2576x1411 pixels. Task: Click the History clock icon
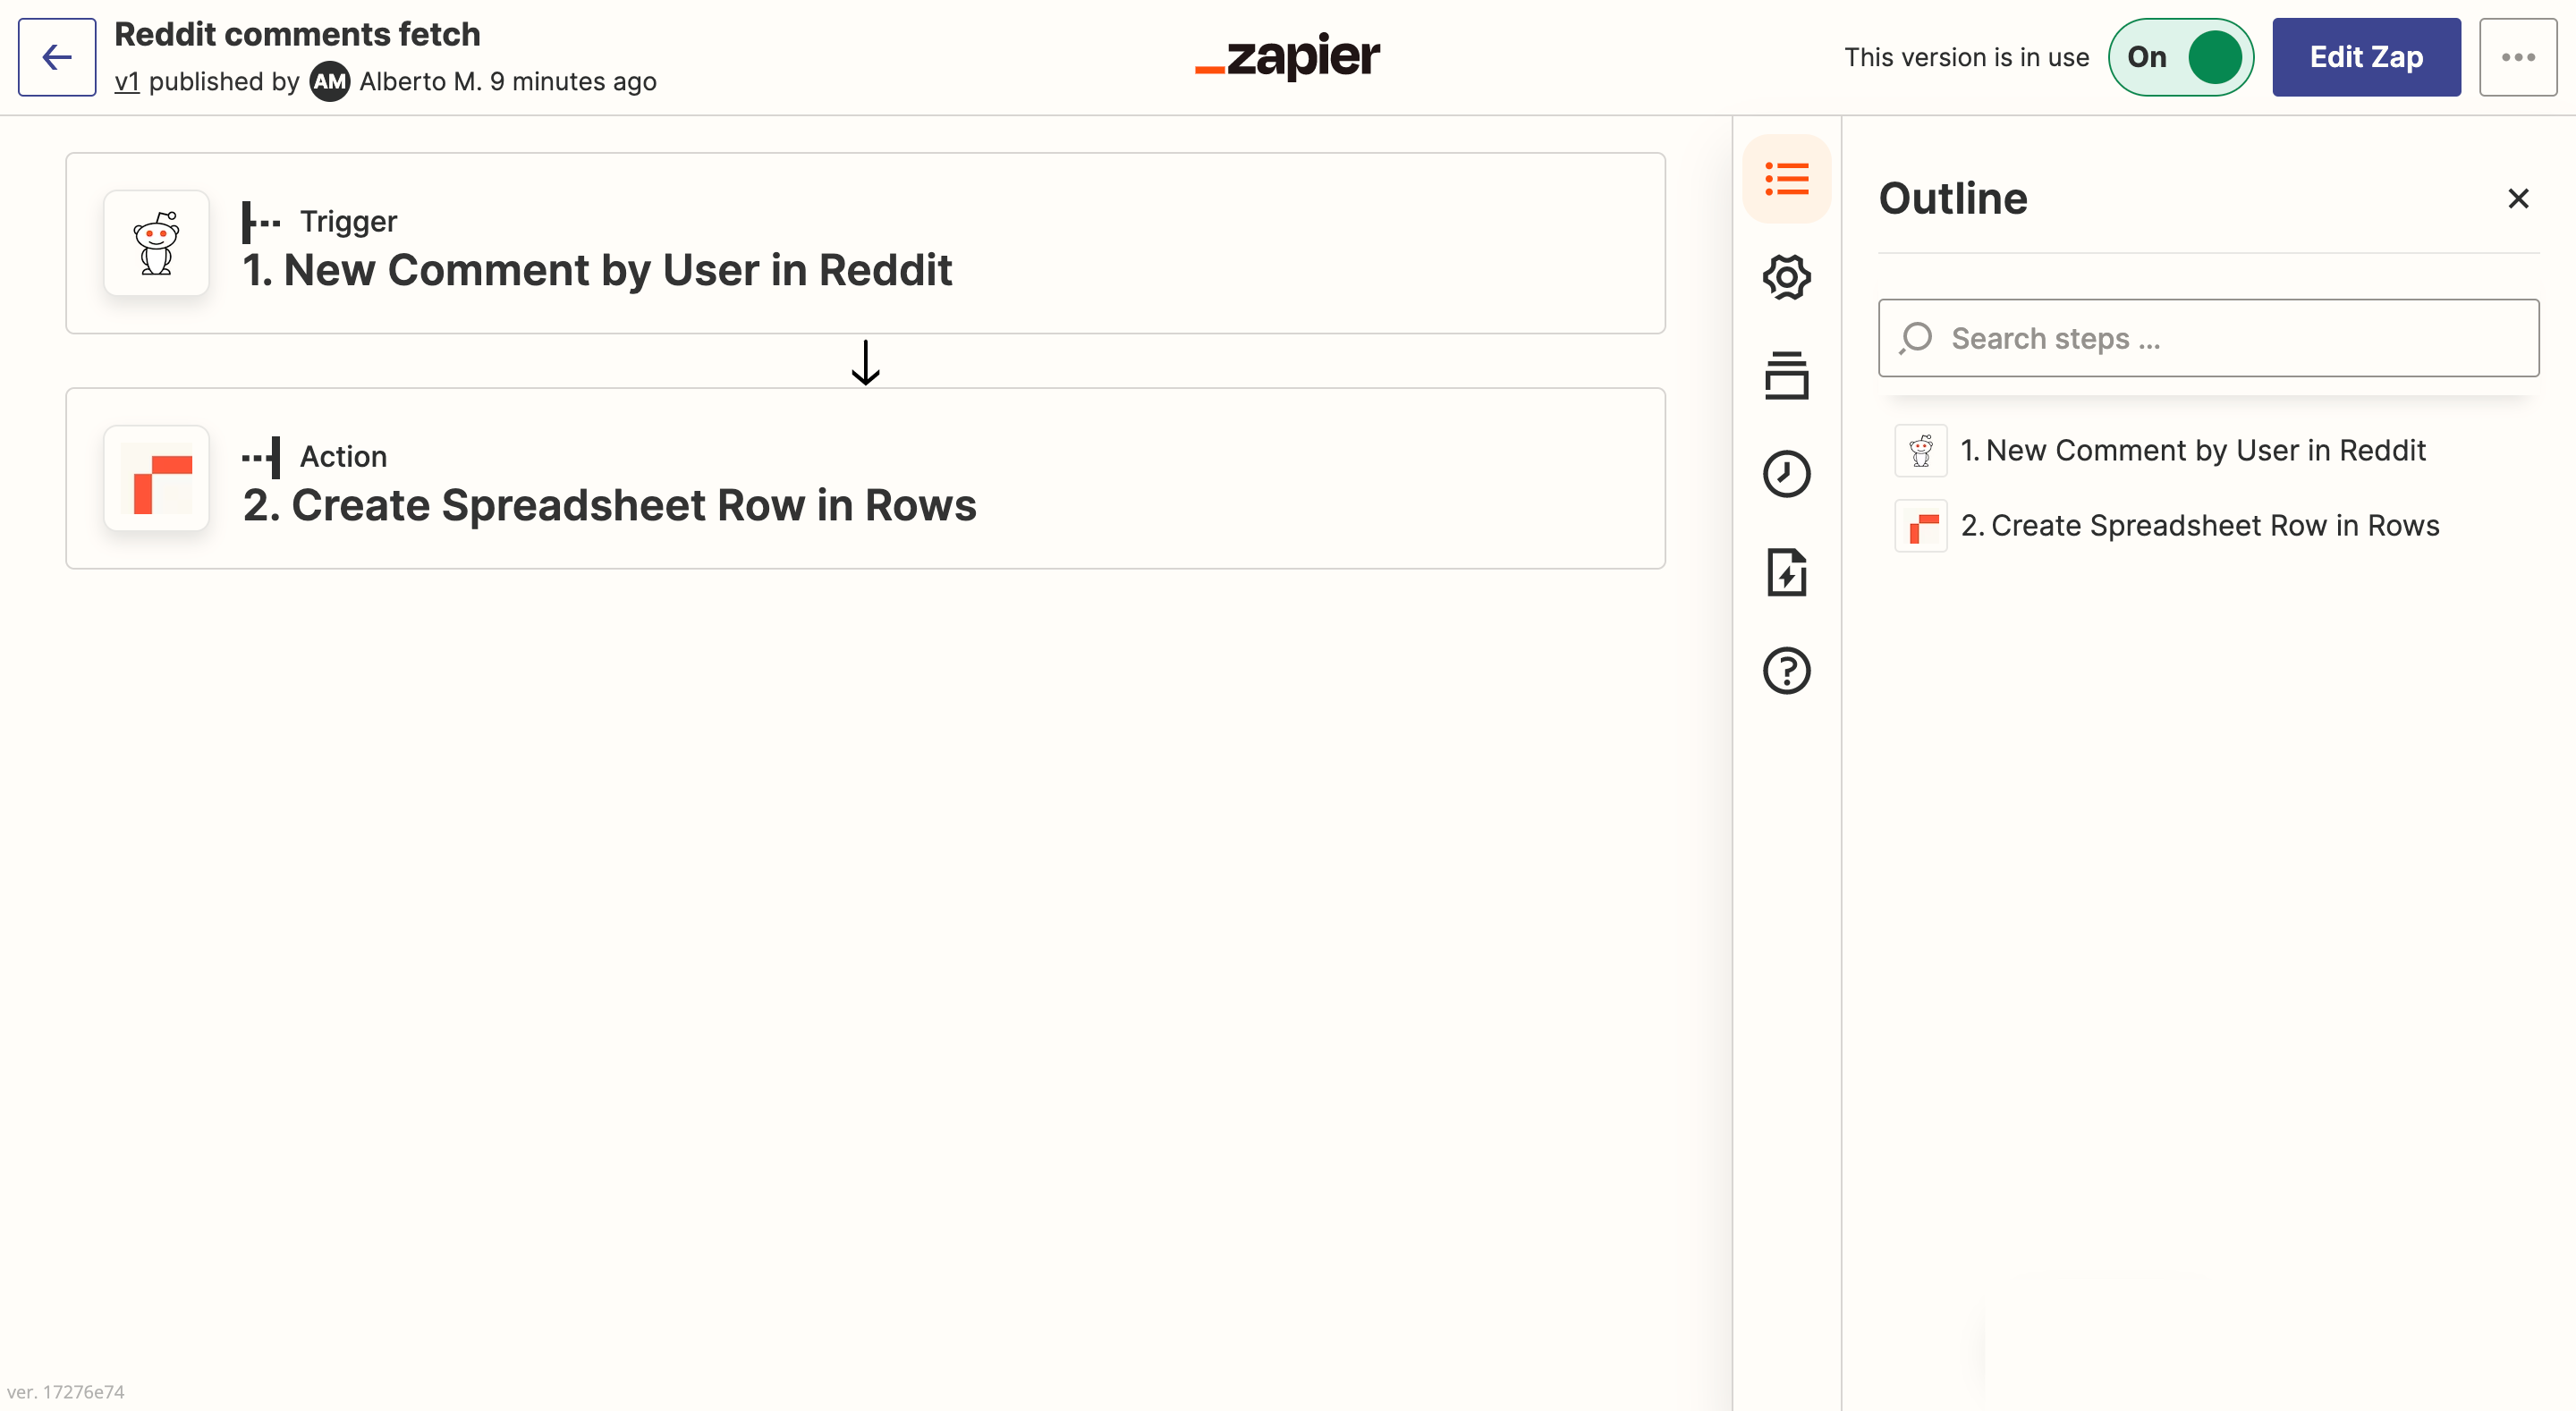point(1787,473)
